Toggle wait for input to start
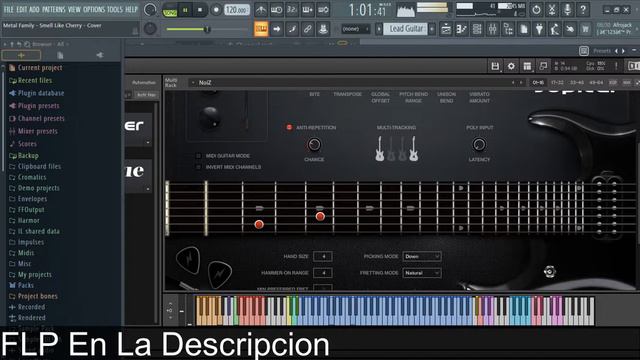 (x=276, y=10)
